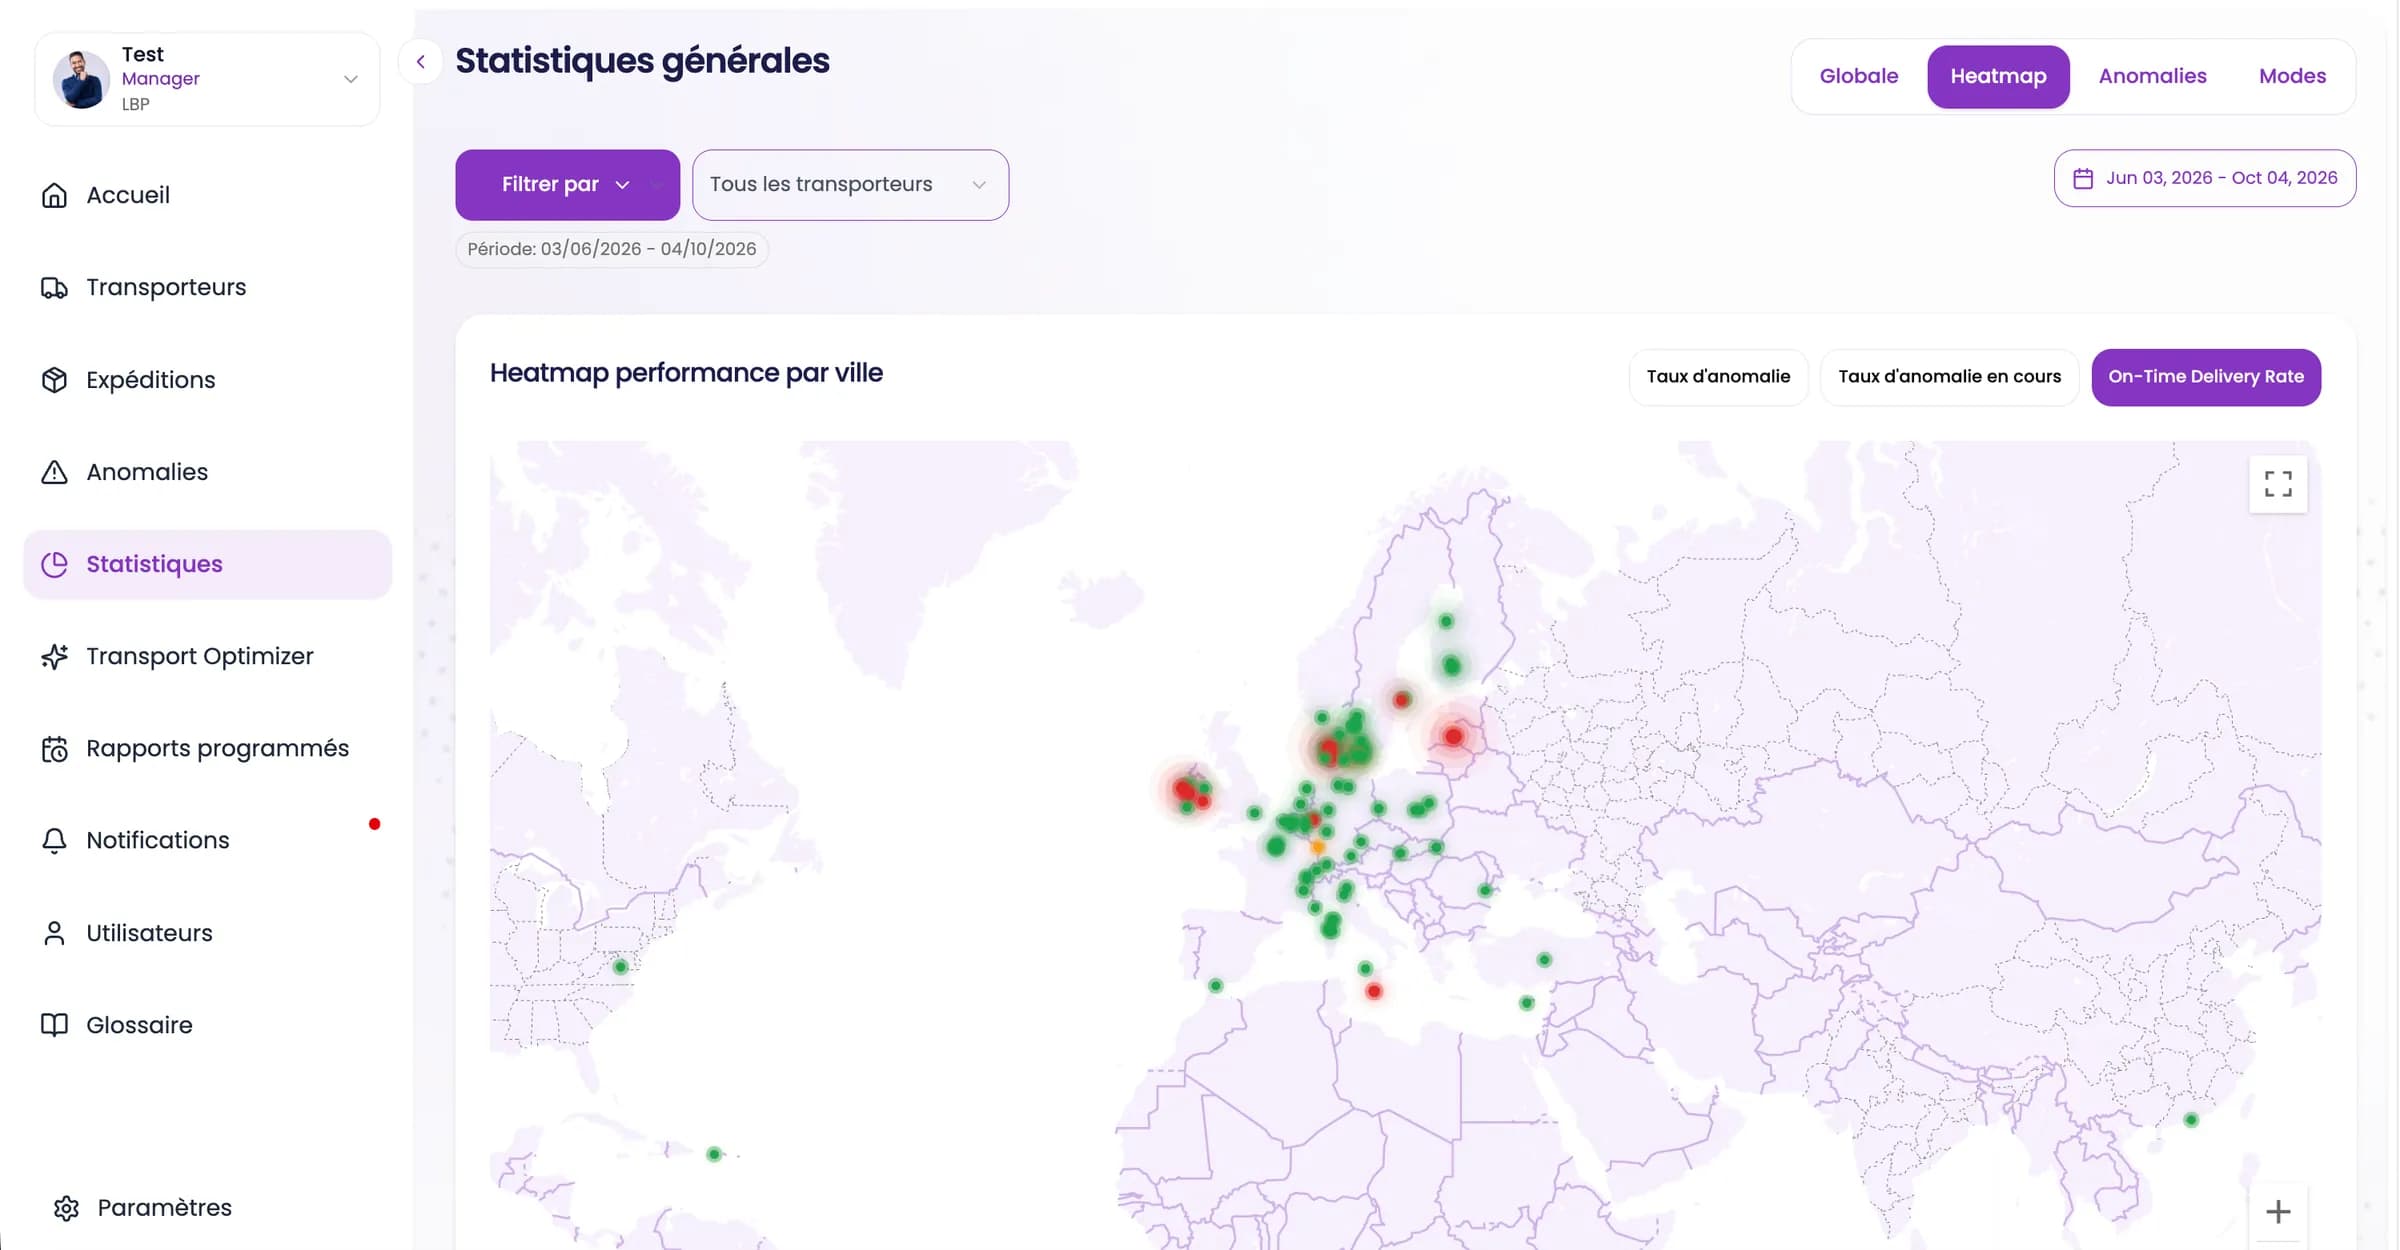Select On-Time Delivery Rate metric

point(2206,377)
